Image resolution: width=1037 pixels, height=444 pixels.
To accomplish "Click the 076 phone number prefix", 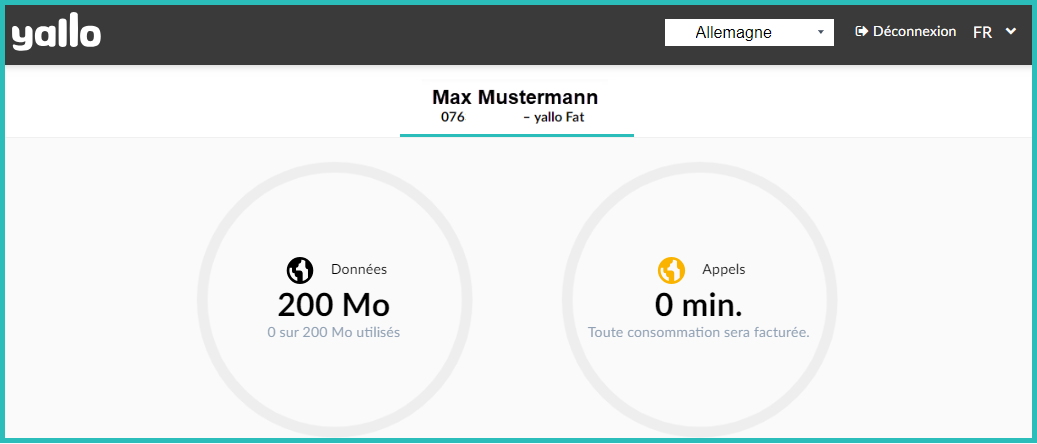I will click(453, 117).
